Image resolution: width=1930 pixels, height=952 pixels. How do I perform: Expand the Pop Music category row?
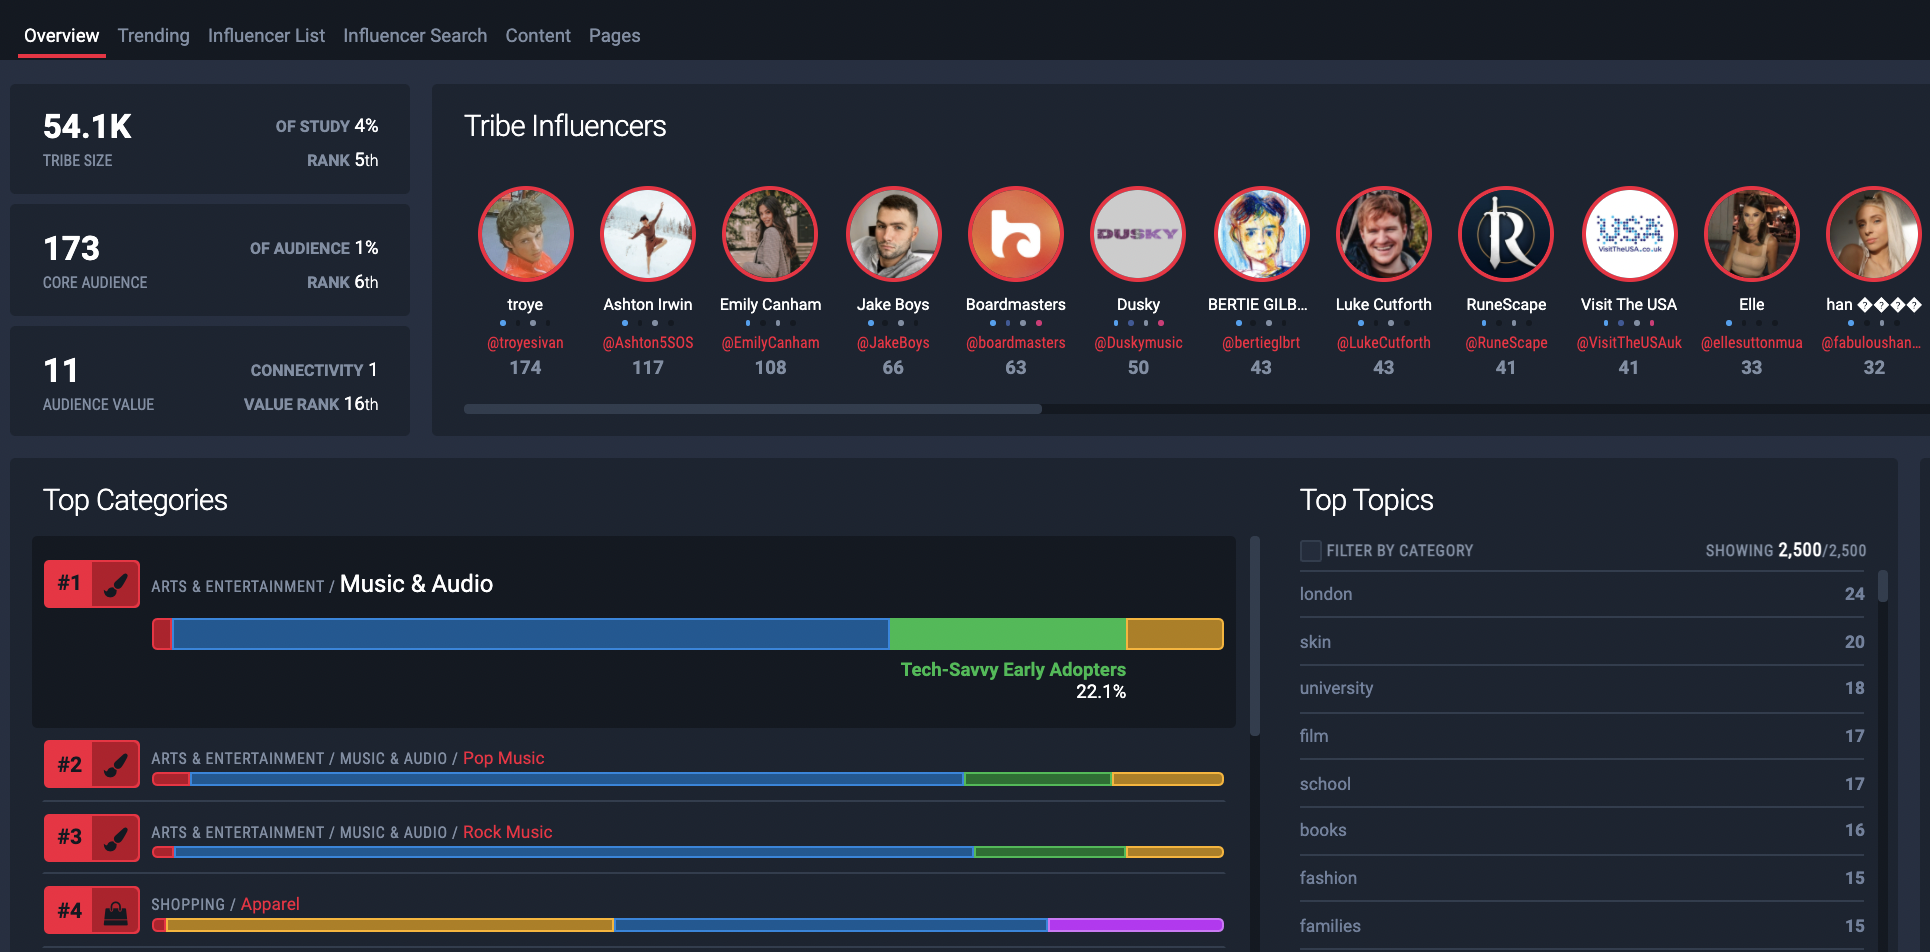(634, 765)
